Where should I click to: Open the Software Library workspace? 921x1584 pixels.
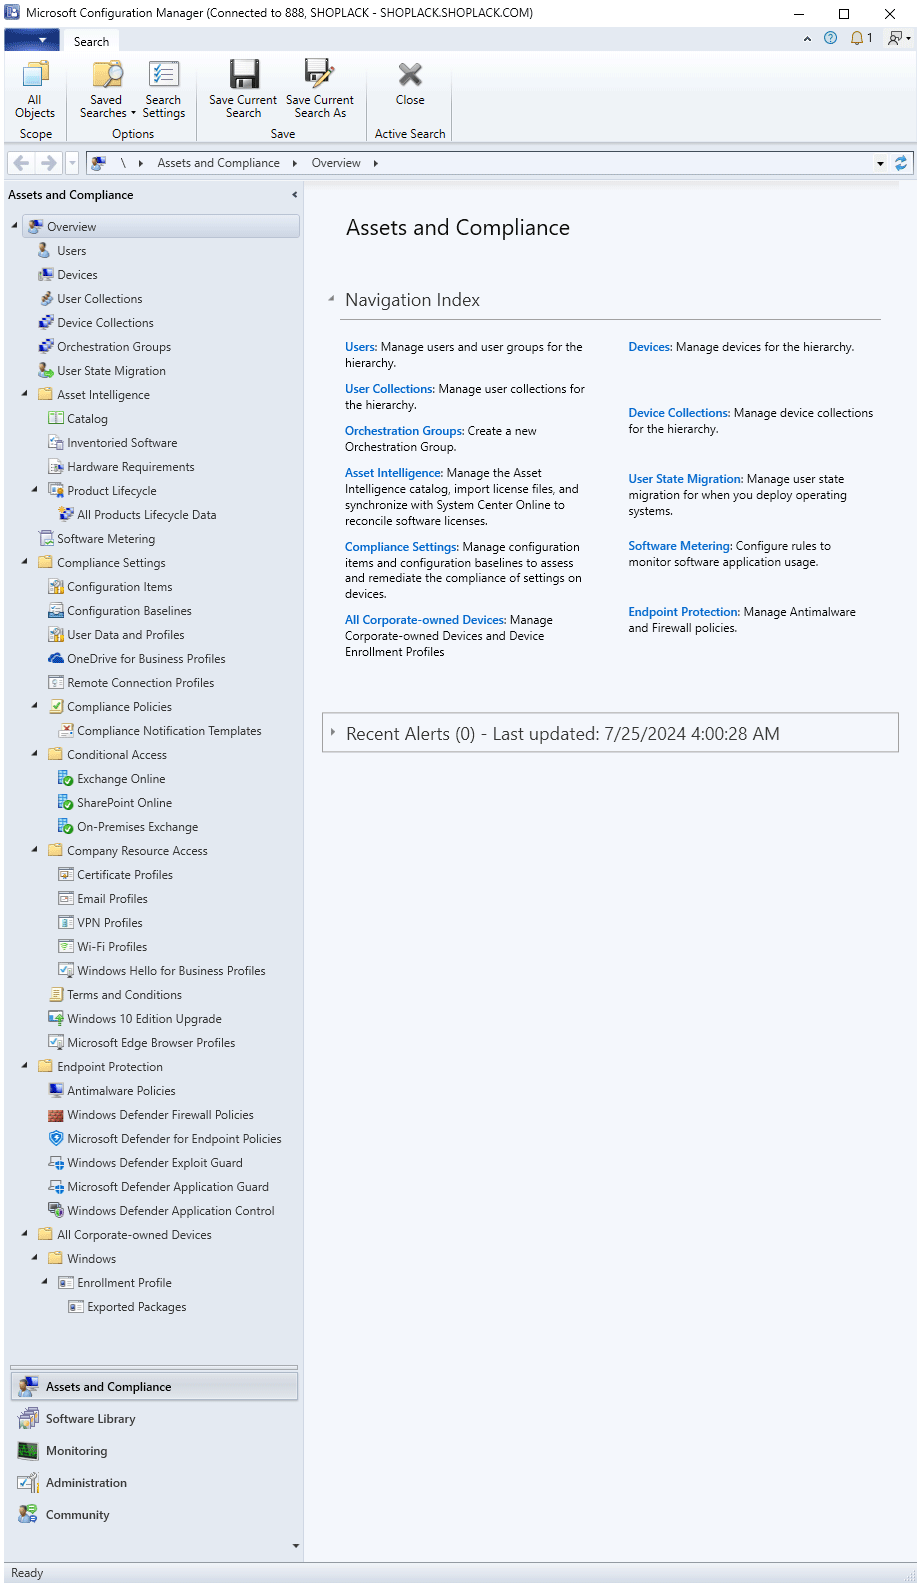[90, 1419]
